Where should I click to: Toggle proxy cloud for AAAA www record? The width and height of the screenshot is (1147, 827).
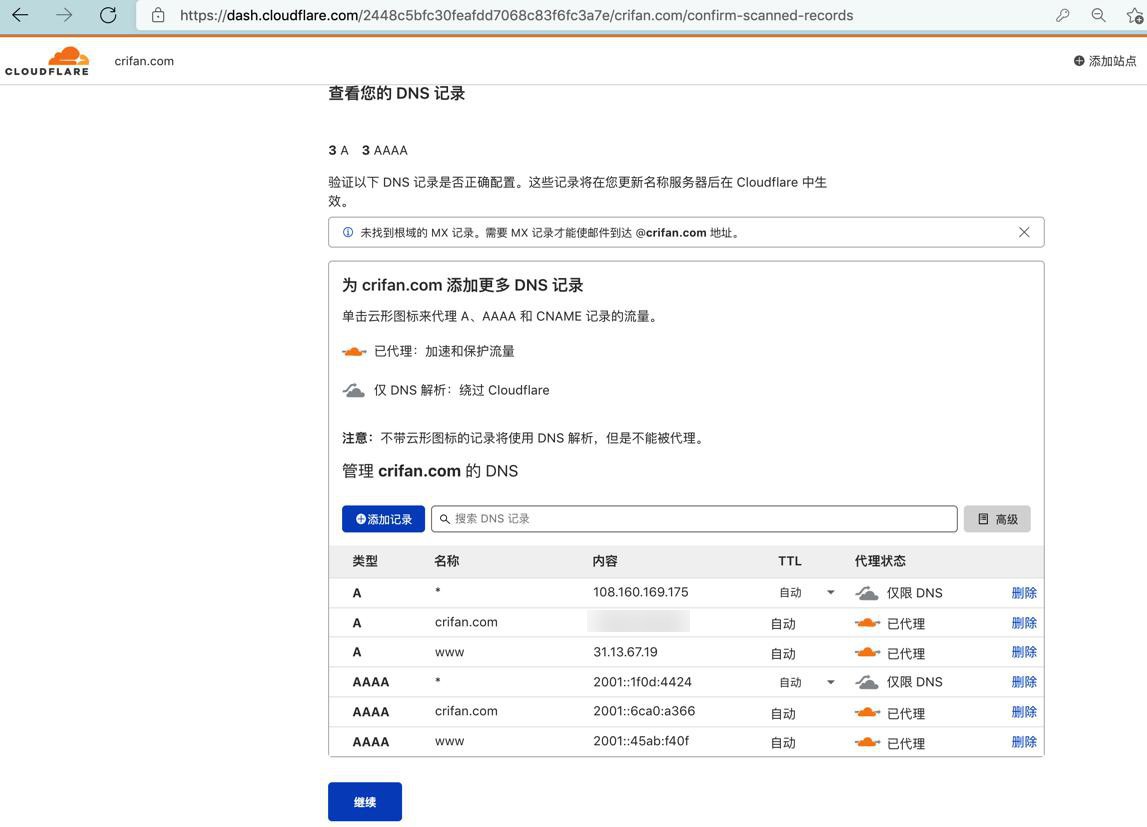[867, 742]
